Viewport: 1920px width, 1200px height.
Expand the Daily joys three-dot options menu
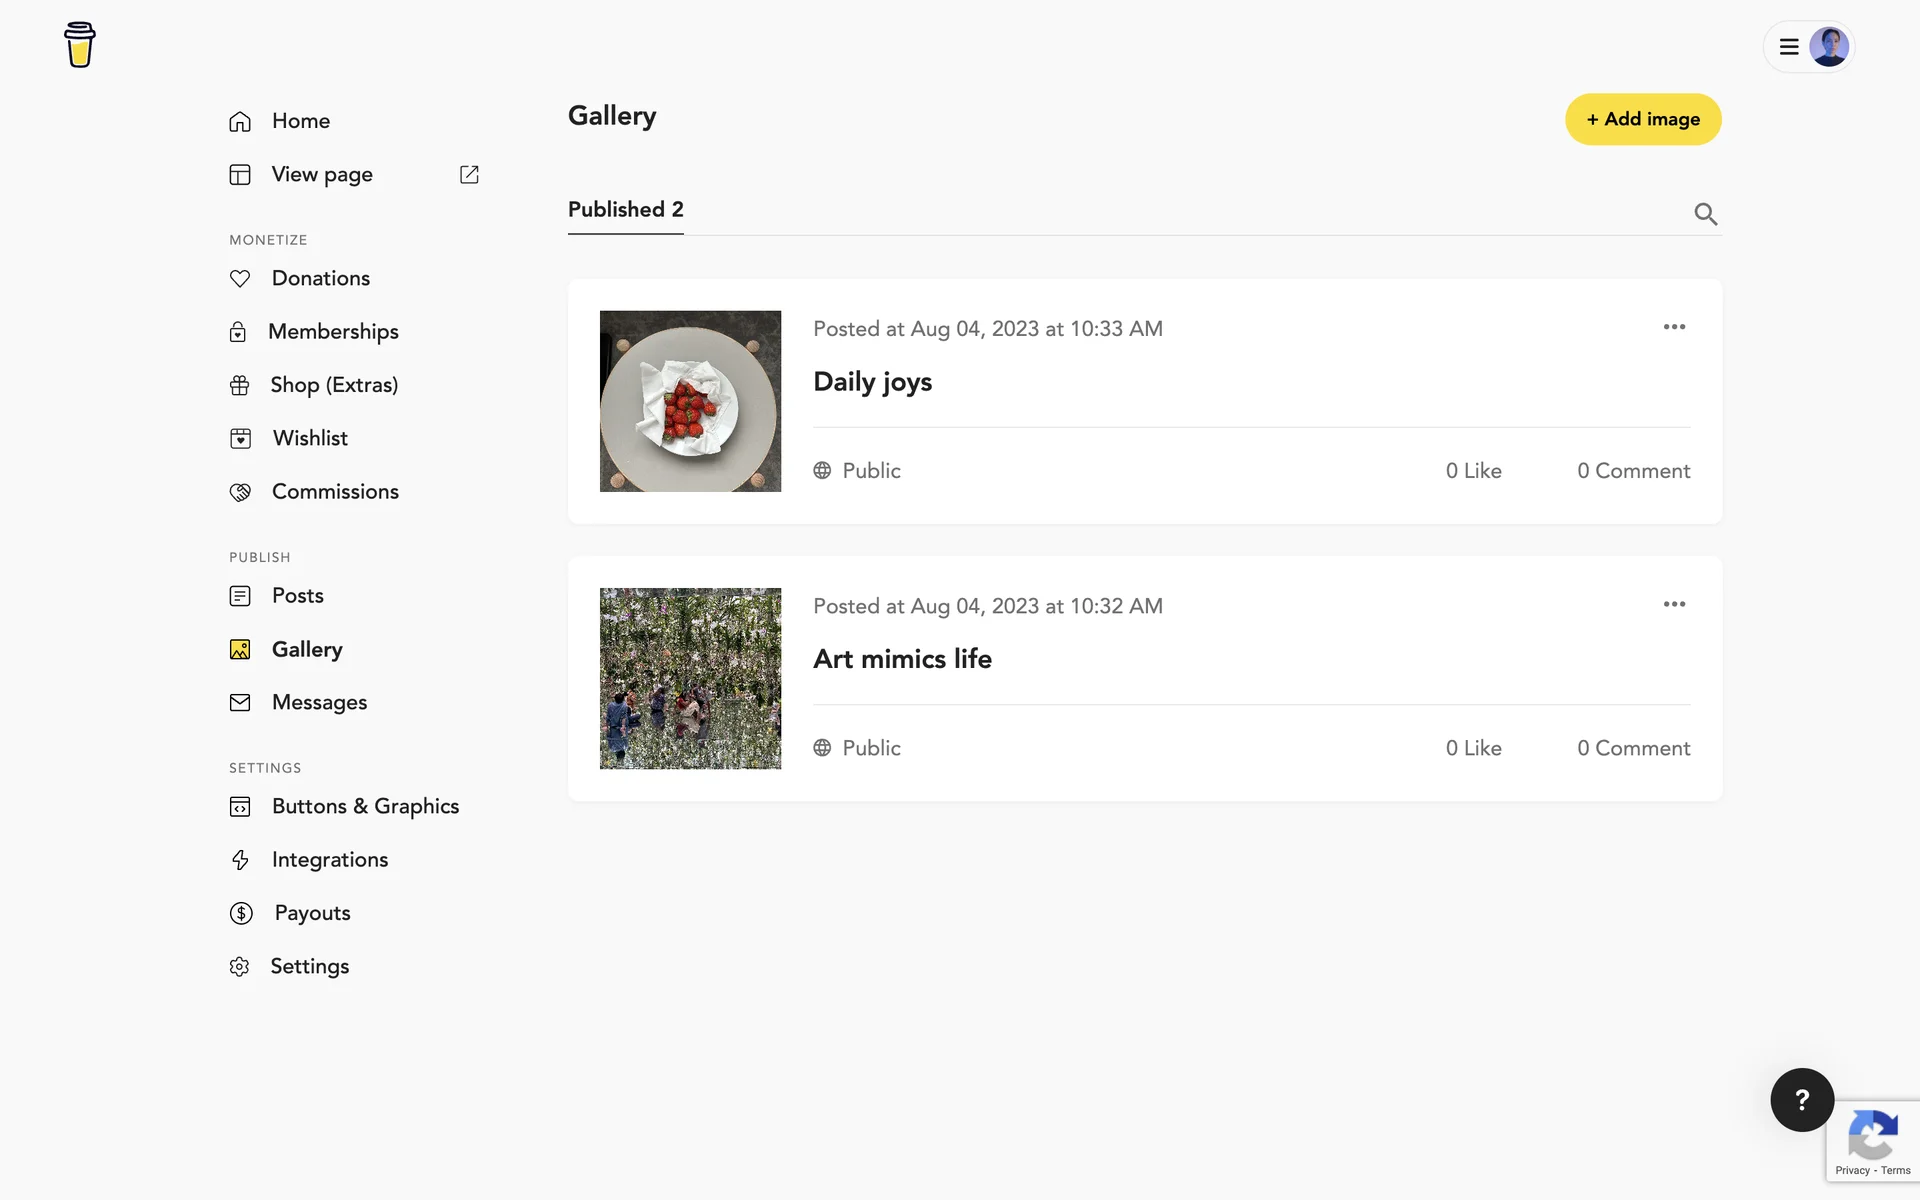click(1674, 327)
